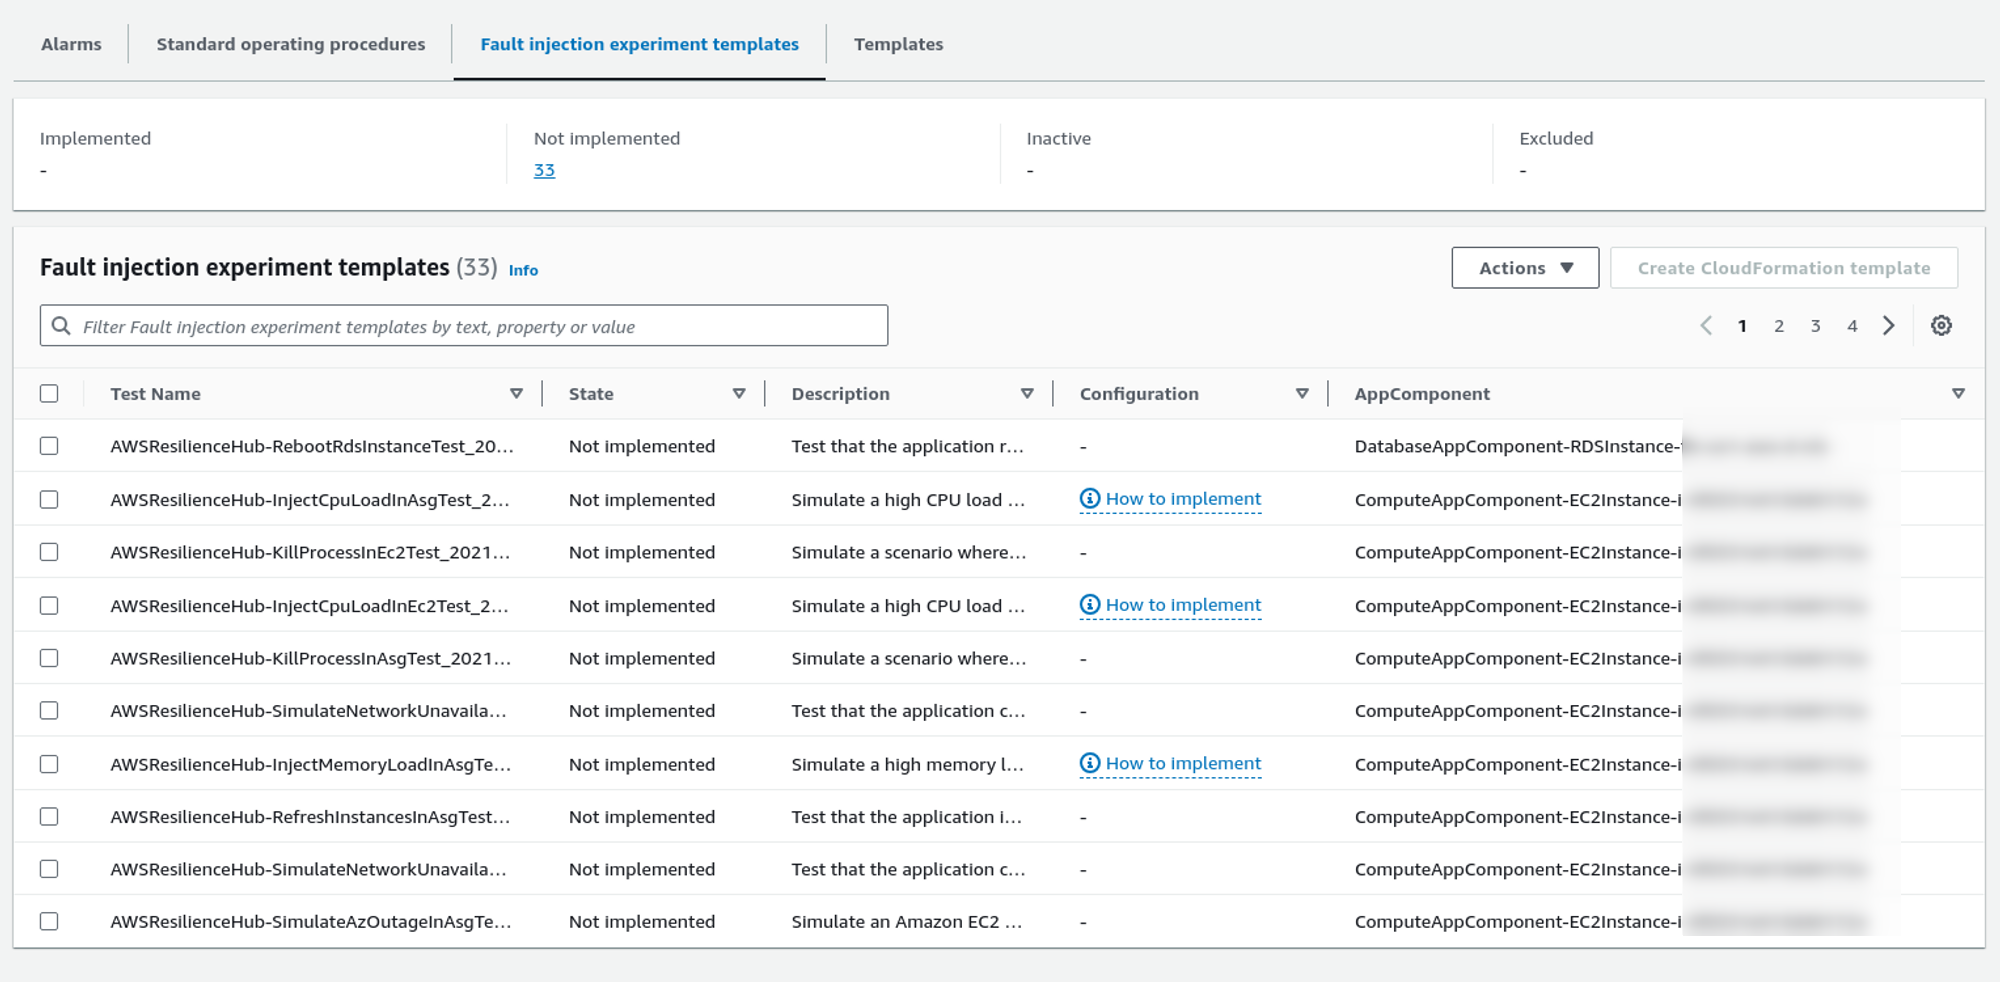Open Standard operating procedures tab
The width and height of the screenshot is (2000, 982).
pyautogui.click(x=290, y=44)
